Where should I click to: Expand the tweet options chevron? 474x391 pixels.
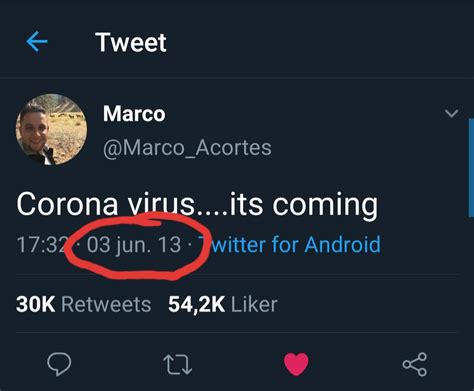pos(451,113)
